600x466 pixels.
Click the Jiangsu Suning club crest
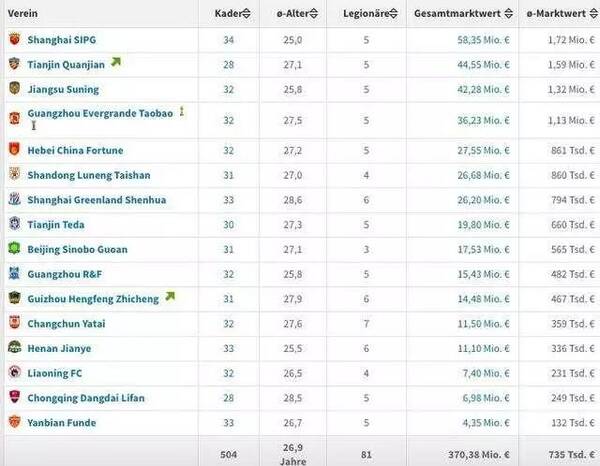[14, 88]
